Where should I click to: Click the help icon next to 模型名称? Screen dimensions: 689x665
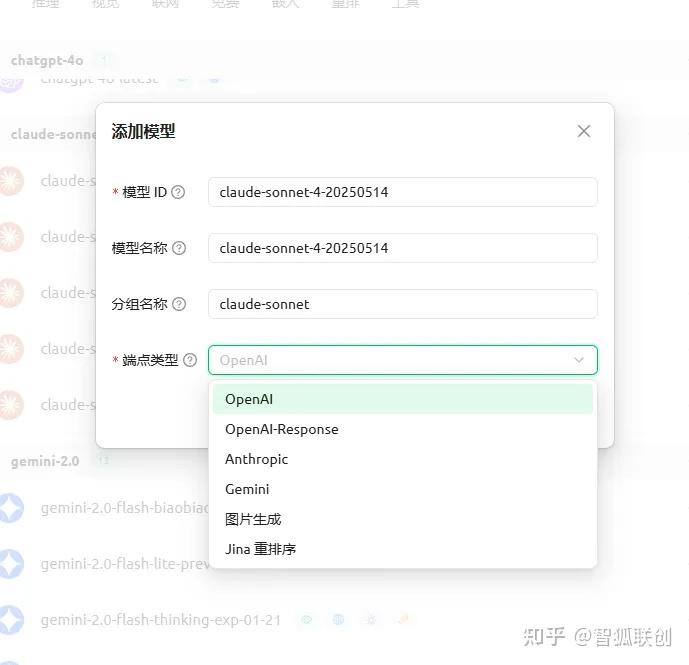tap(179, 248)
